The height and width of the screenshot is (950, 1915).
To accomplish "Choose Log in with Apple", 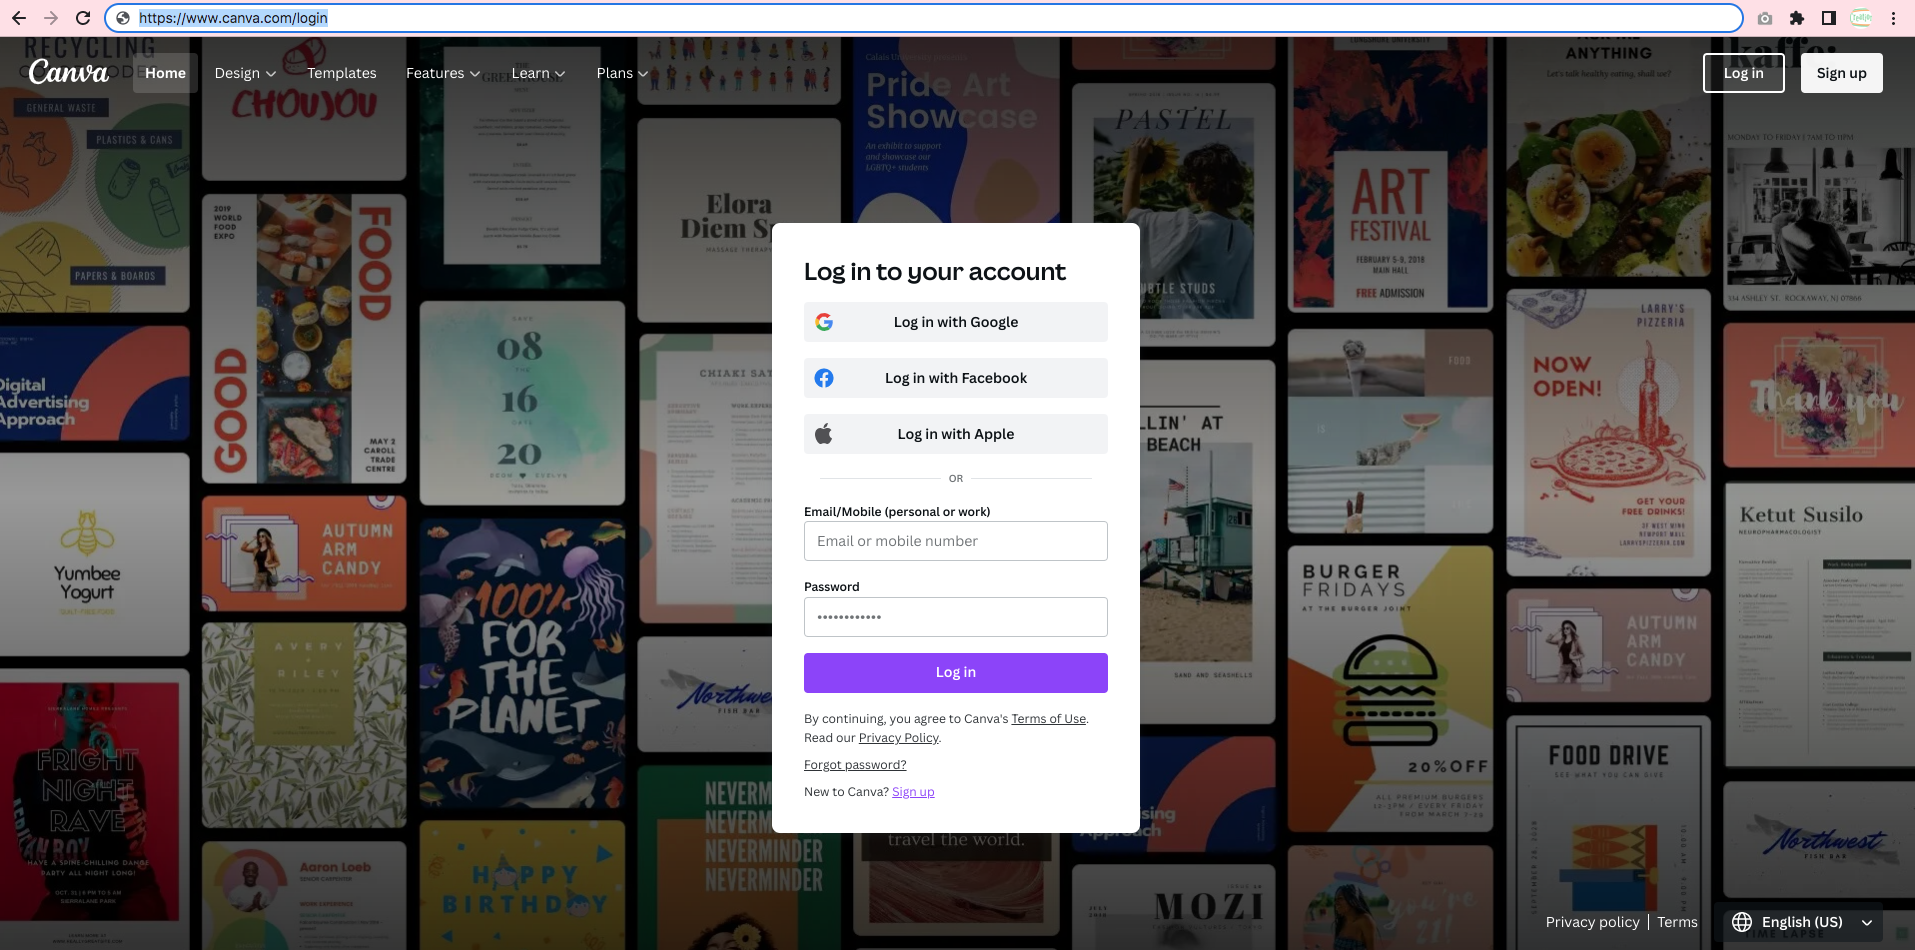I will coord(955,434).
